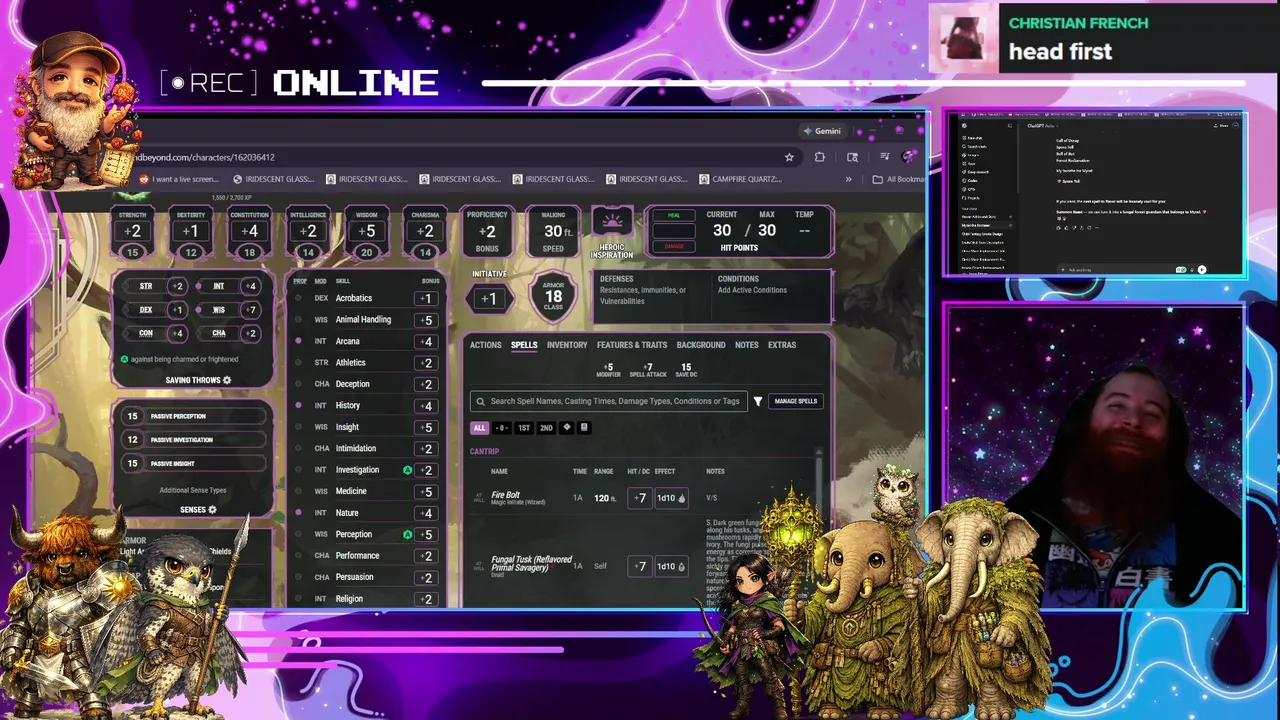Switch to the Inventory tab
Viewport: 1280px width, 720px height.
[567, 345]
